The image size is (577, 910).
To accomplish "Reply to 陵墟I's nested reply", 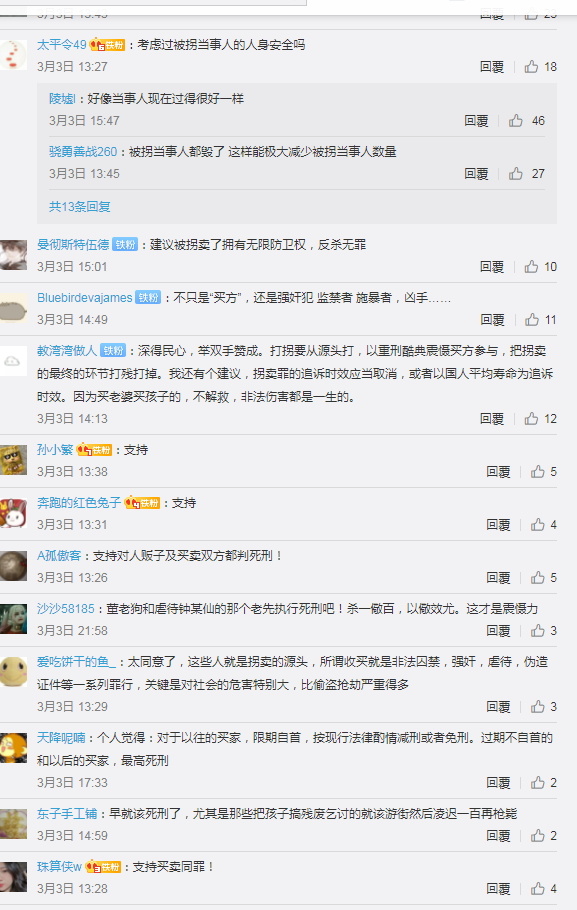I will click(476, 121).
